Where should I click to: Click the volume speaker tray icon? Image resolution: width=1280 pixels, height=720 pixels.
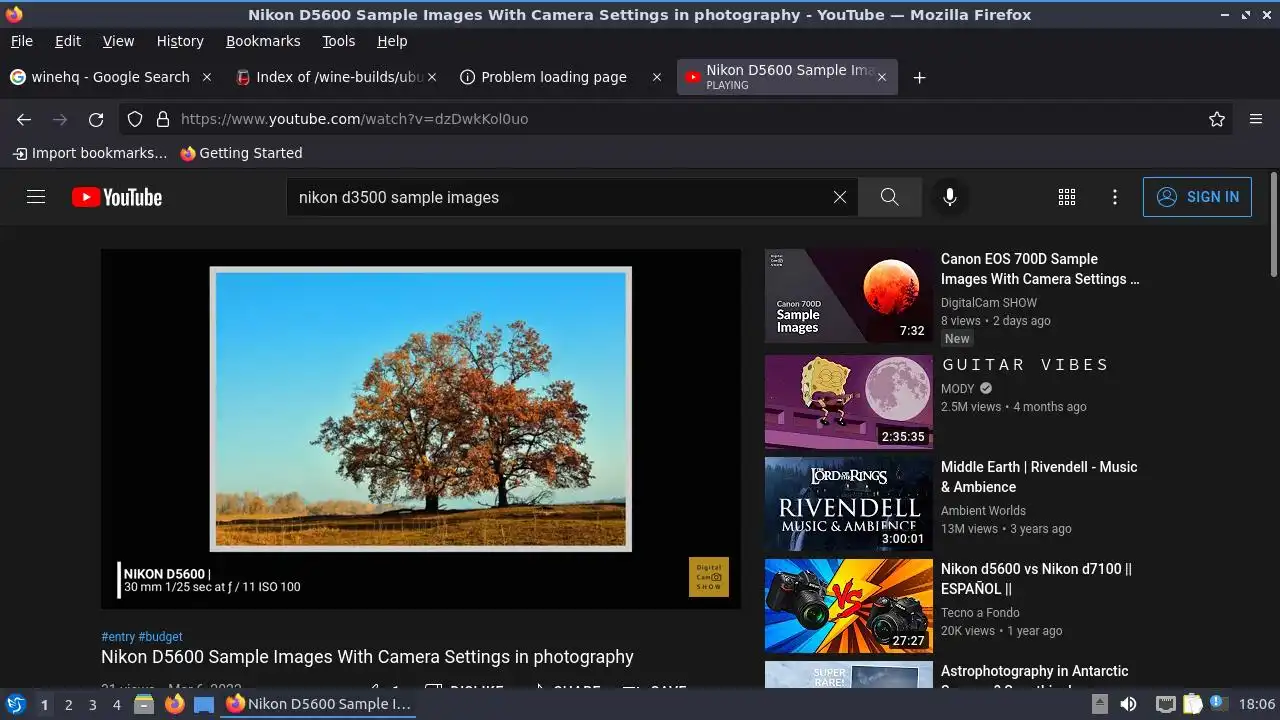[x=1128, y=704]
